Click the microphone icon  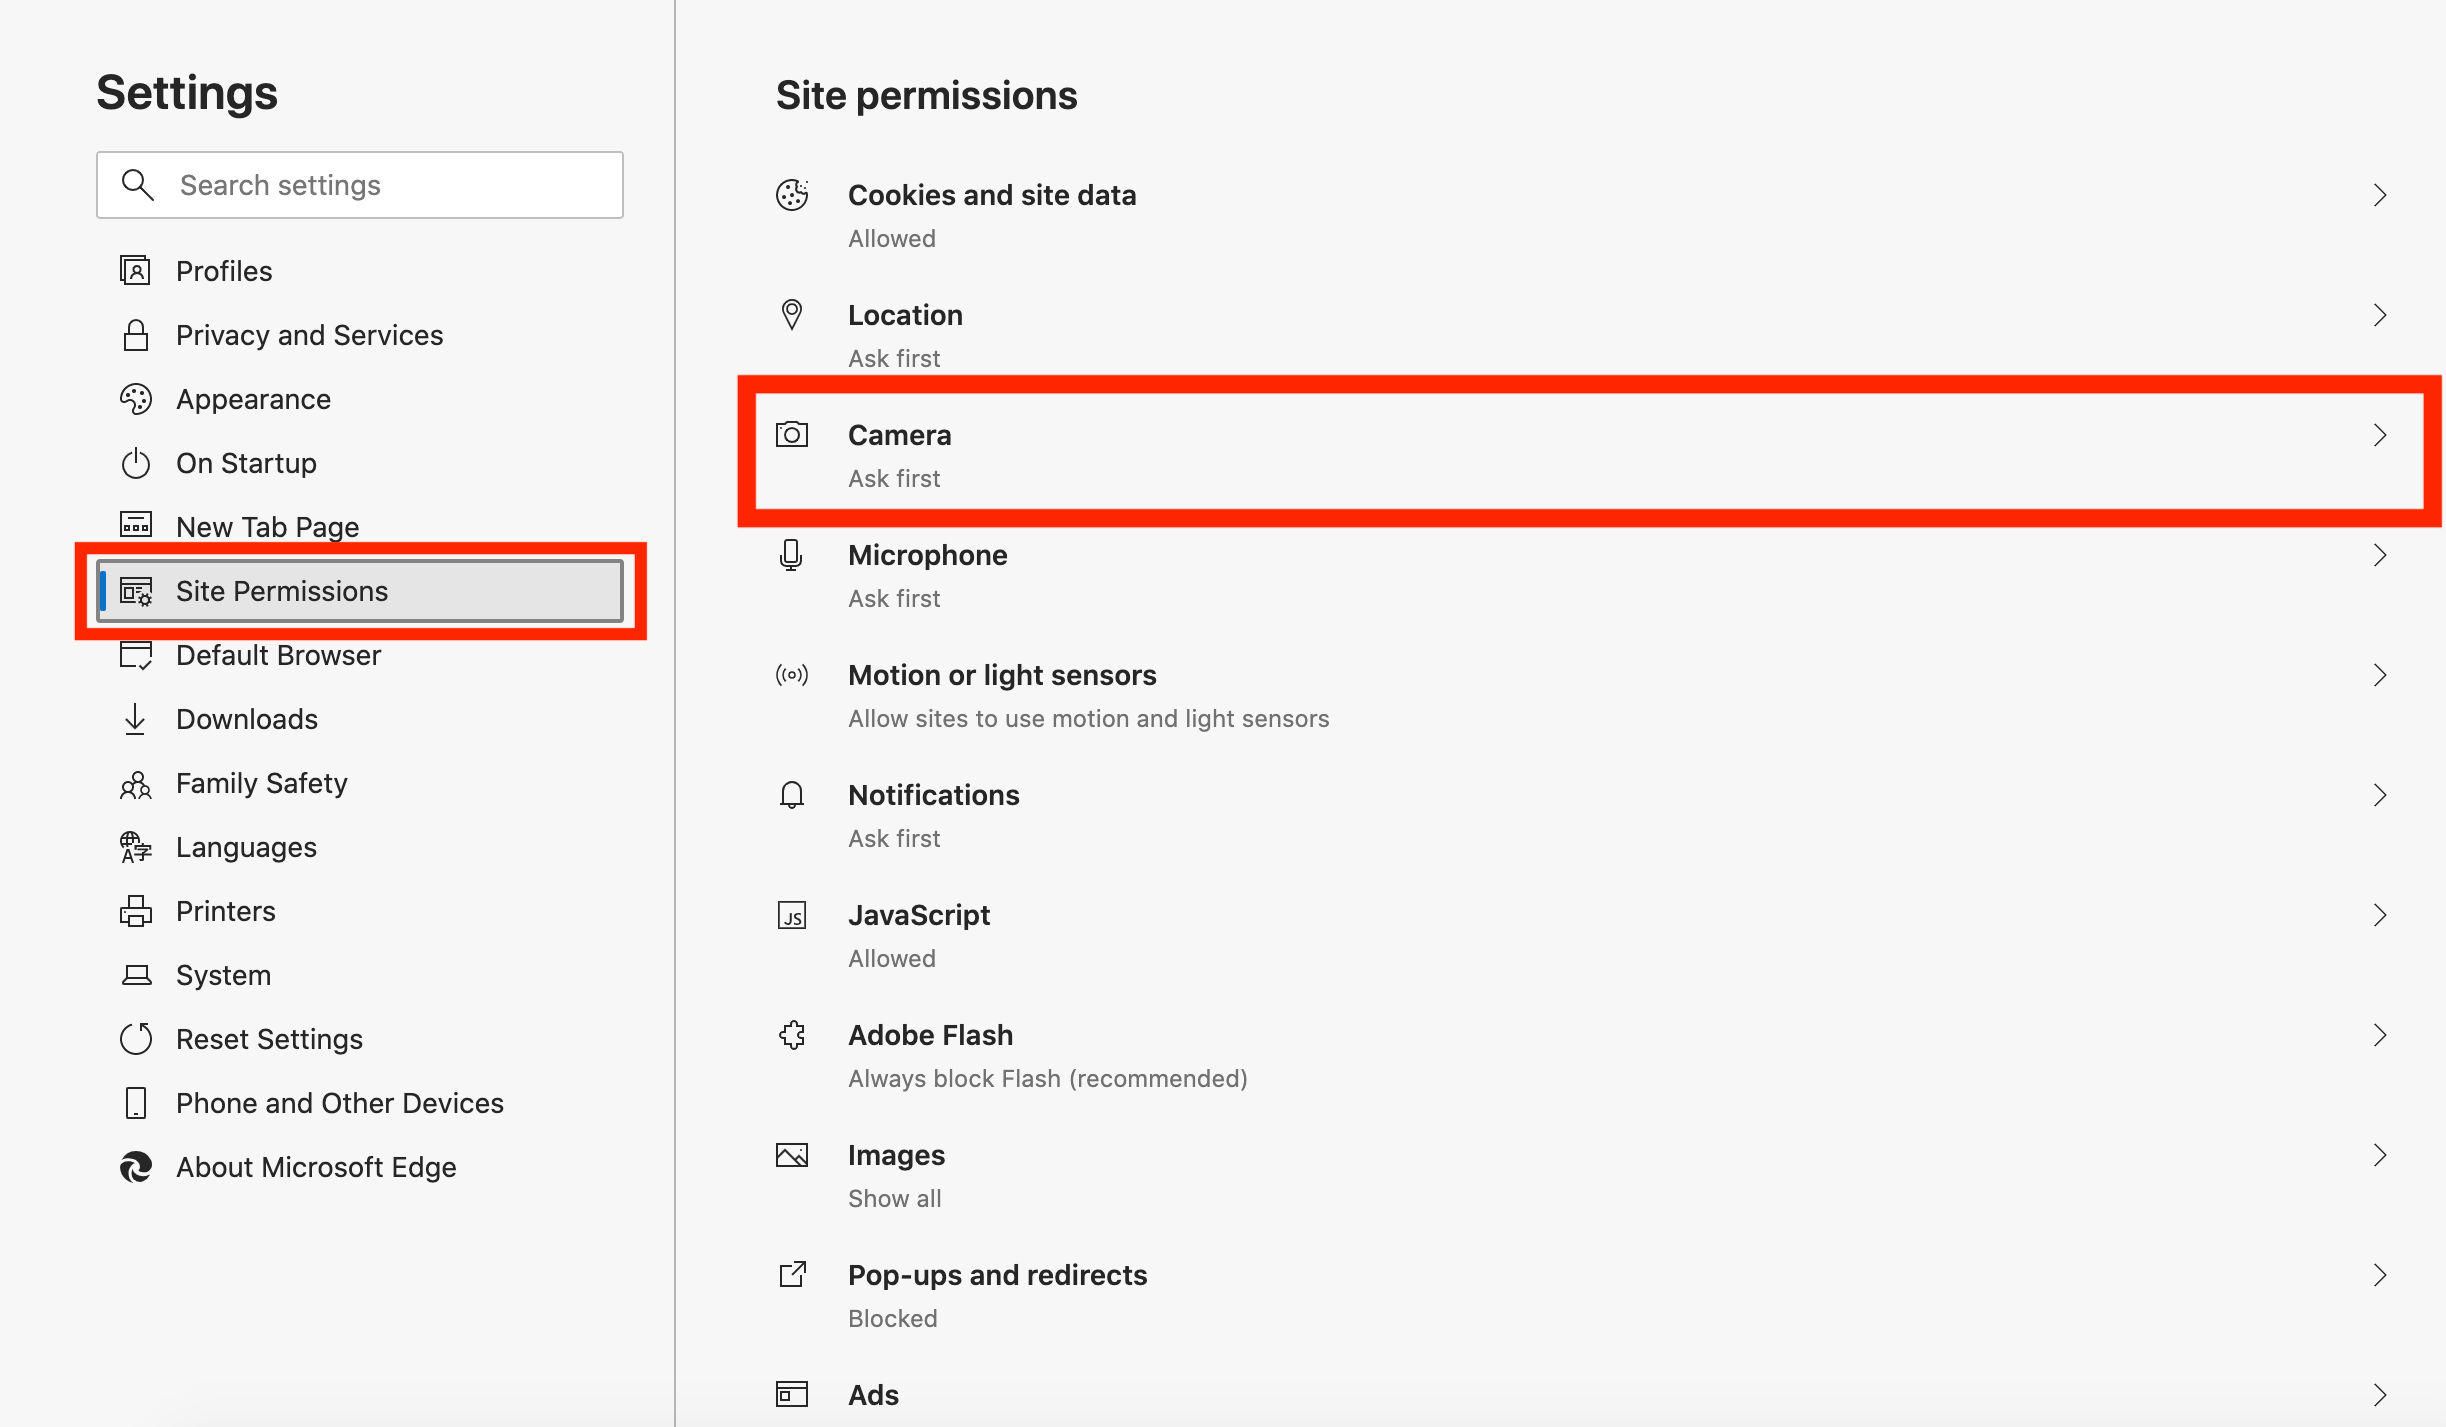click(x=792, y=555)
